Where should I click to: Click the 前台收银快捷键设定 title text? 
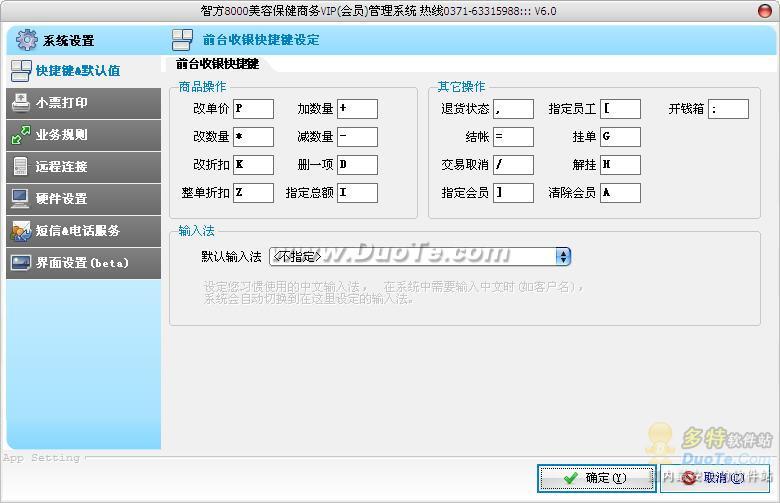261,40
